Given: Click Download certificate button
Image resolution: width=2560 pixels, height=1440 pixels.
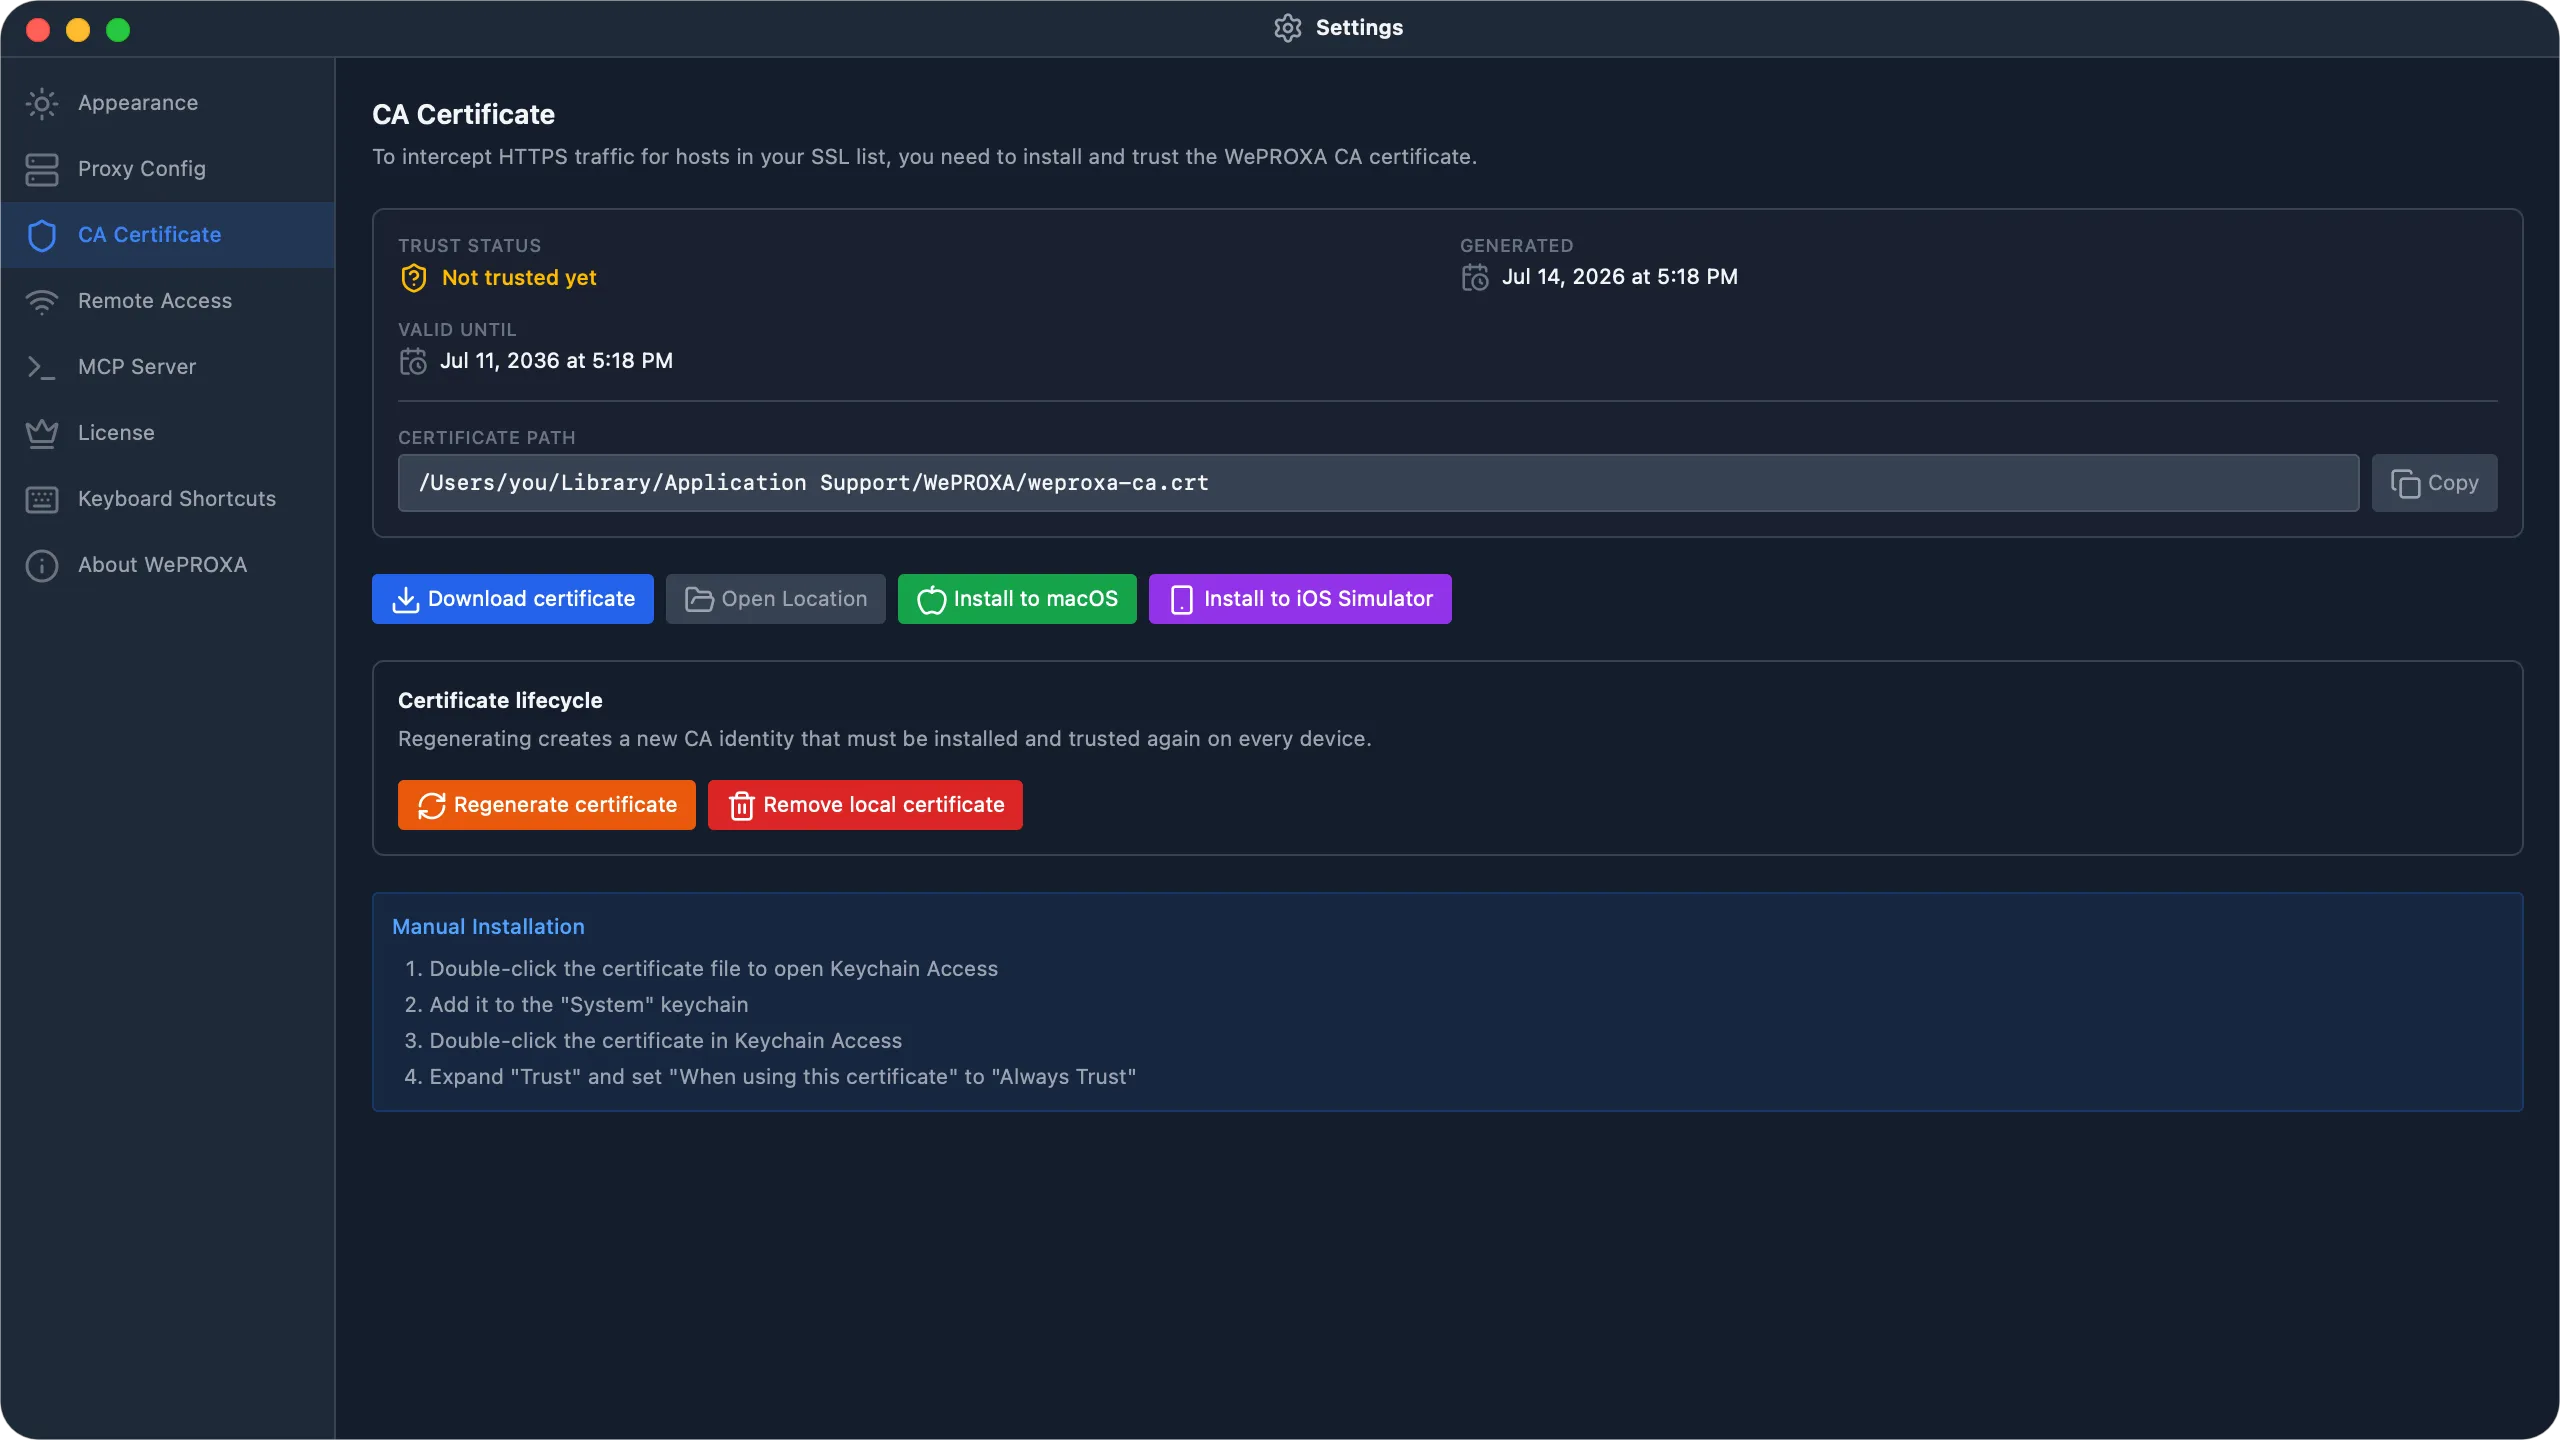Looking at the screenshot, I should (512, 599).
